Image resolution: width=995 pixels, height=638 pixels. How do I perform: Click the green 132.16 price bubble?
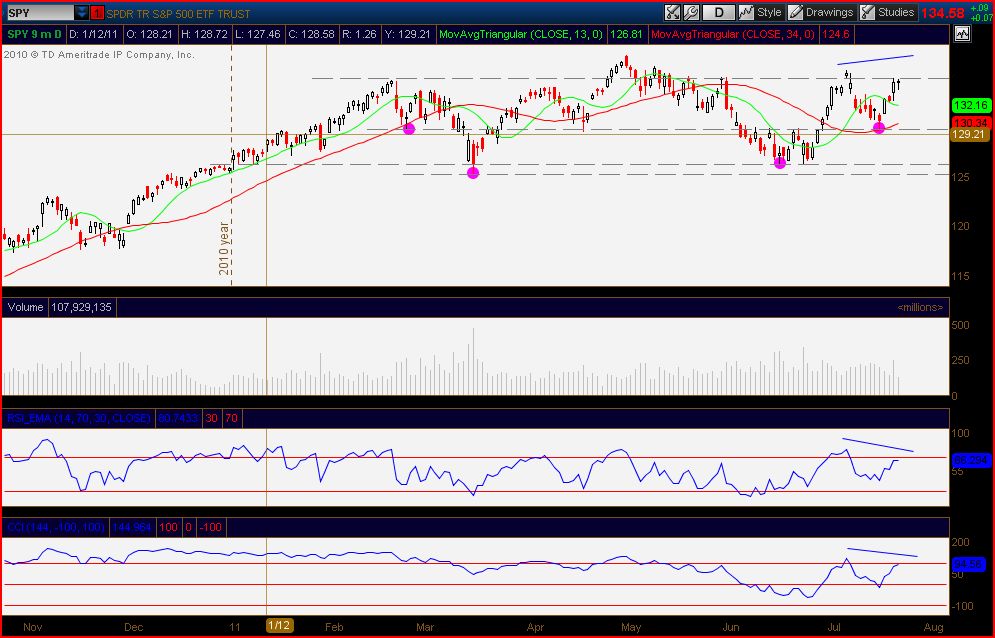[x=971, y=106]
